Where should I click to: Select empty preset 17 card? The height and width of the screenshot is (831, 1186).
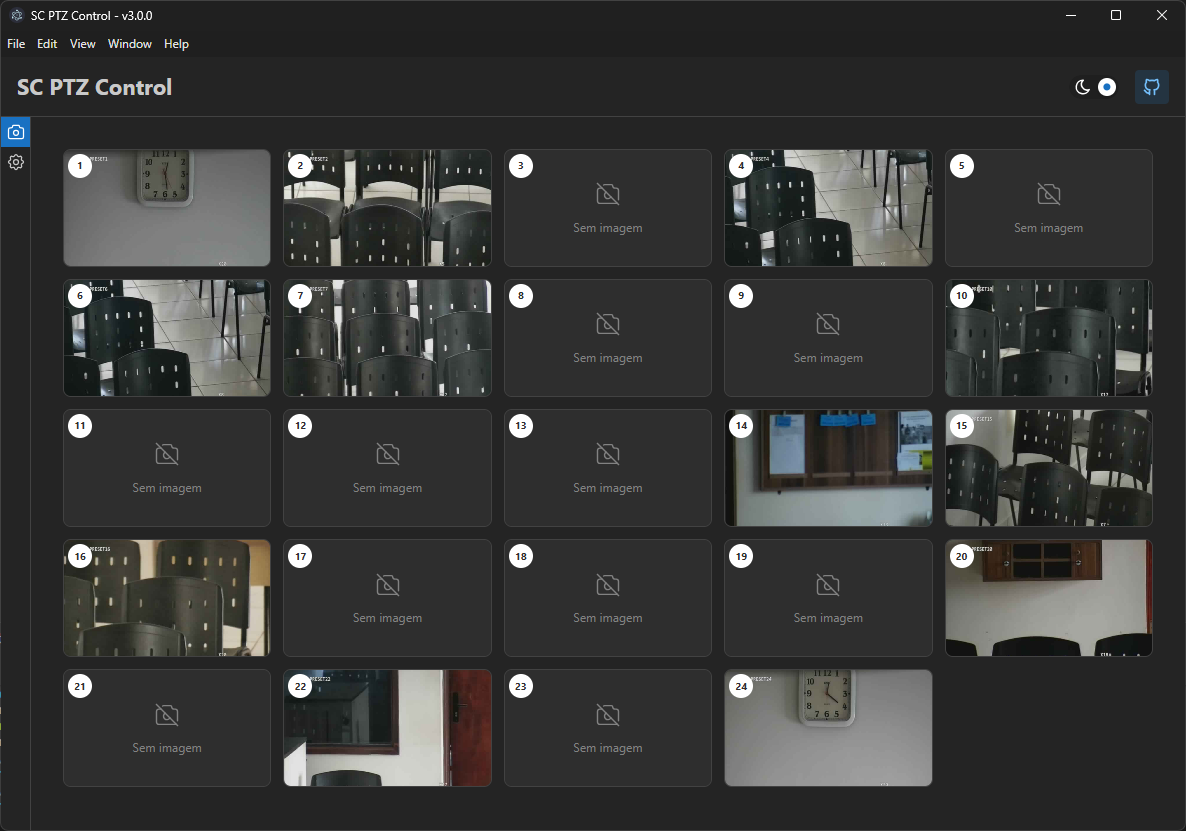point(387,598)
